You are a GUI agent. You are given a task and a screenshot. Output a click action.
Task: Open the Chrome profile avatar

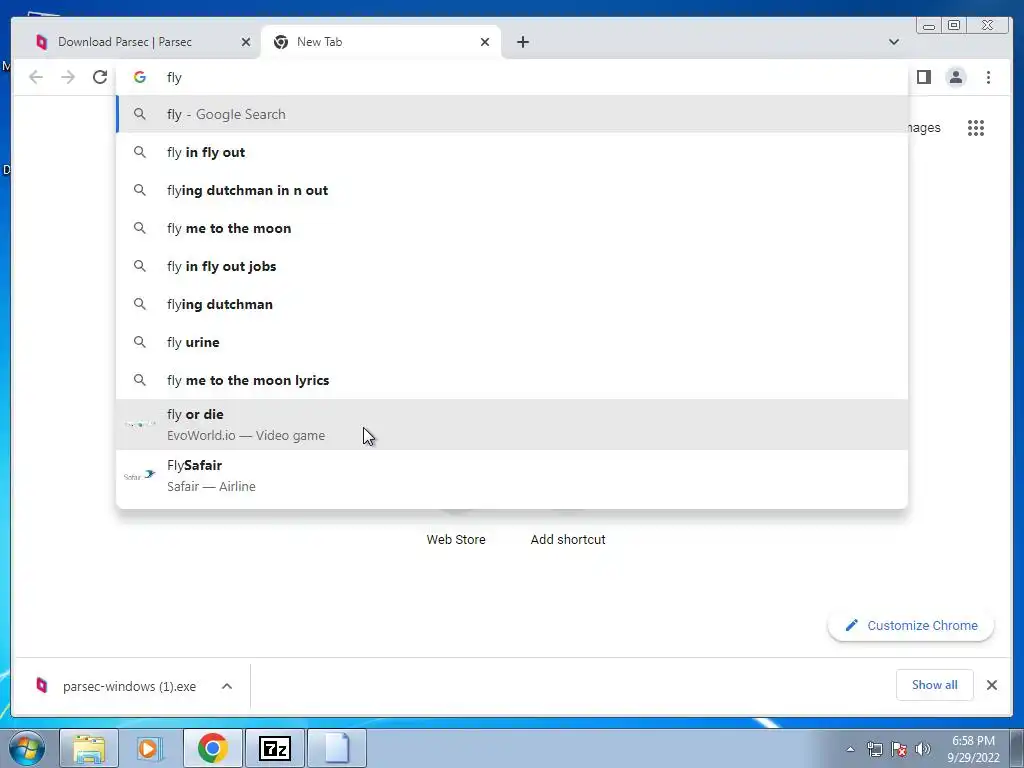coord(955,77)
